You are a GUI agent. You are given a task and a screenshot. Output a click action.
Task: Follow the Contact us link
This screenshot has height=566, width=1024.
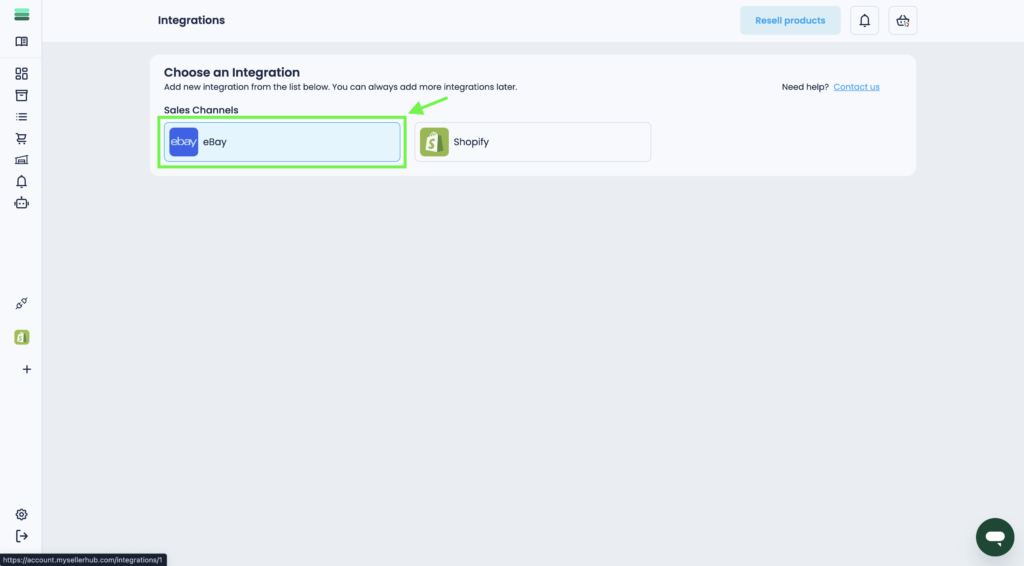[856, 87]
